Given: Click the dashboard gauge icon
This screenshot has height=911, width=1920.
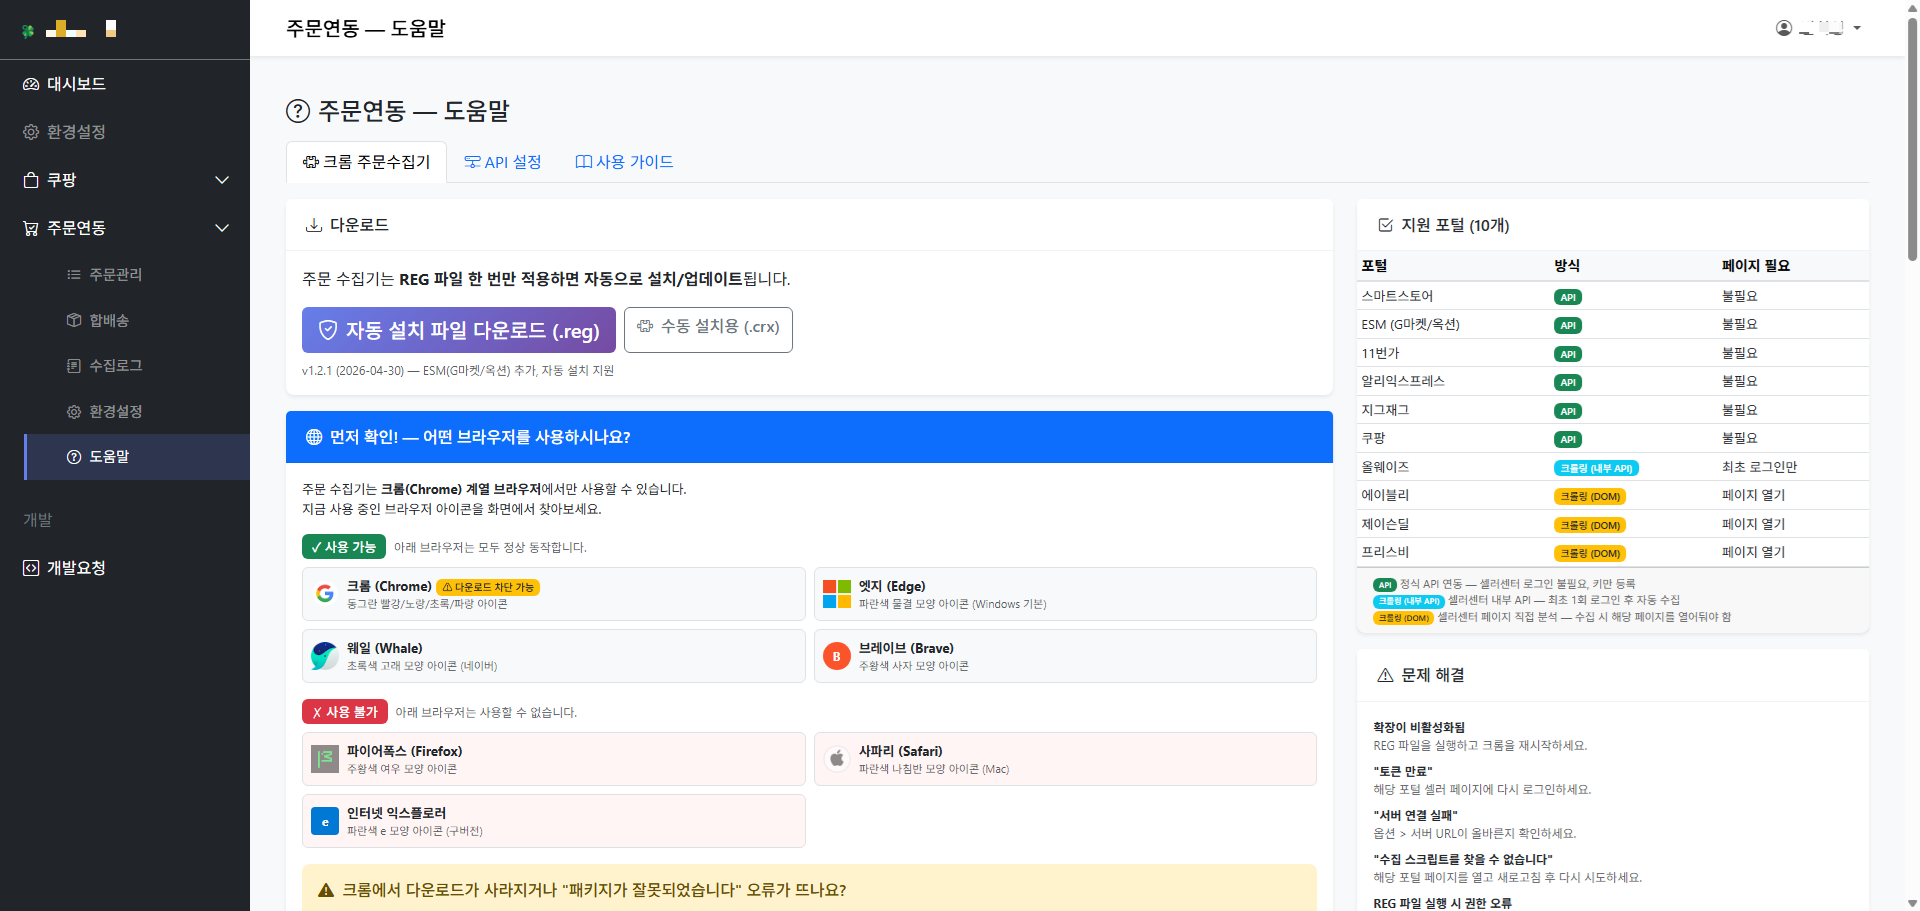Looking at the screenshot, I should click(x=31, y=84).
